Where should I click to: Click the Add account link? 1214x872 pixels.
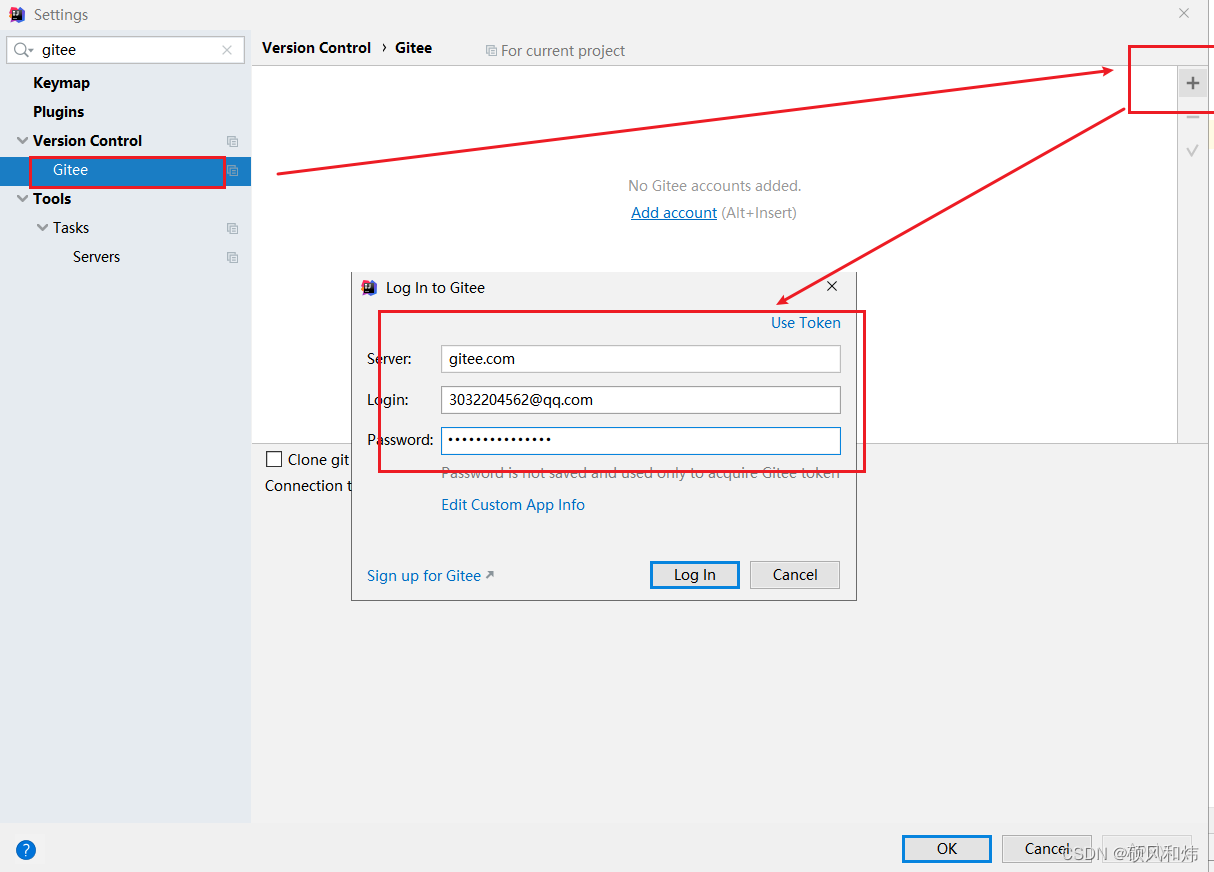pyautogui.click(x=674, y=213)
